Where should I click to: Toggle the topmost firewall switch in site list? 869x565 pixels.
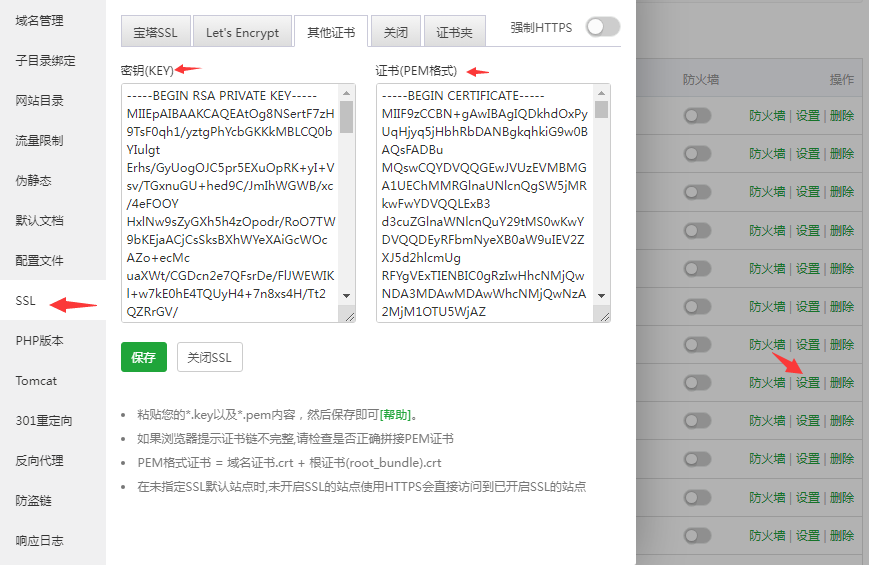697,116
